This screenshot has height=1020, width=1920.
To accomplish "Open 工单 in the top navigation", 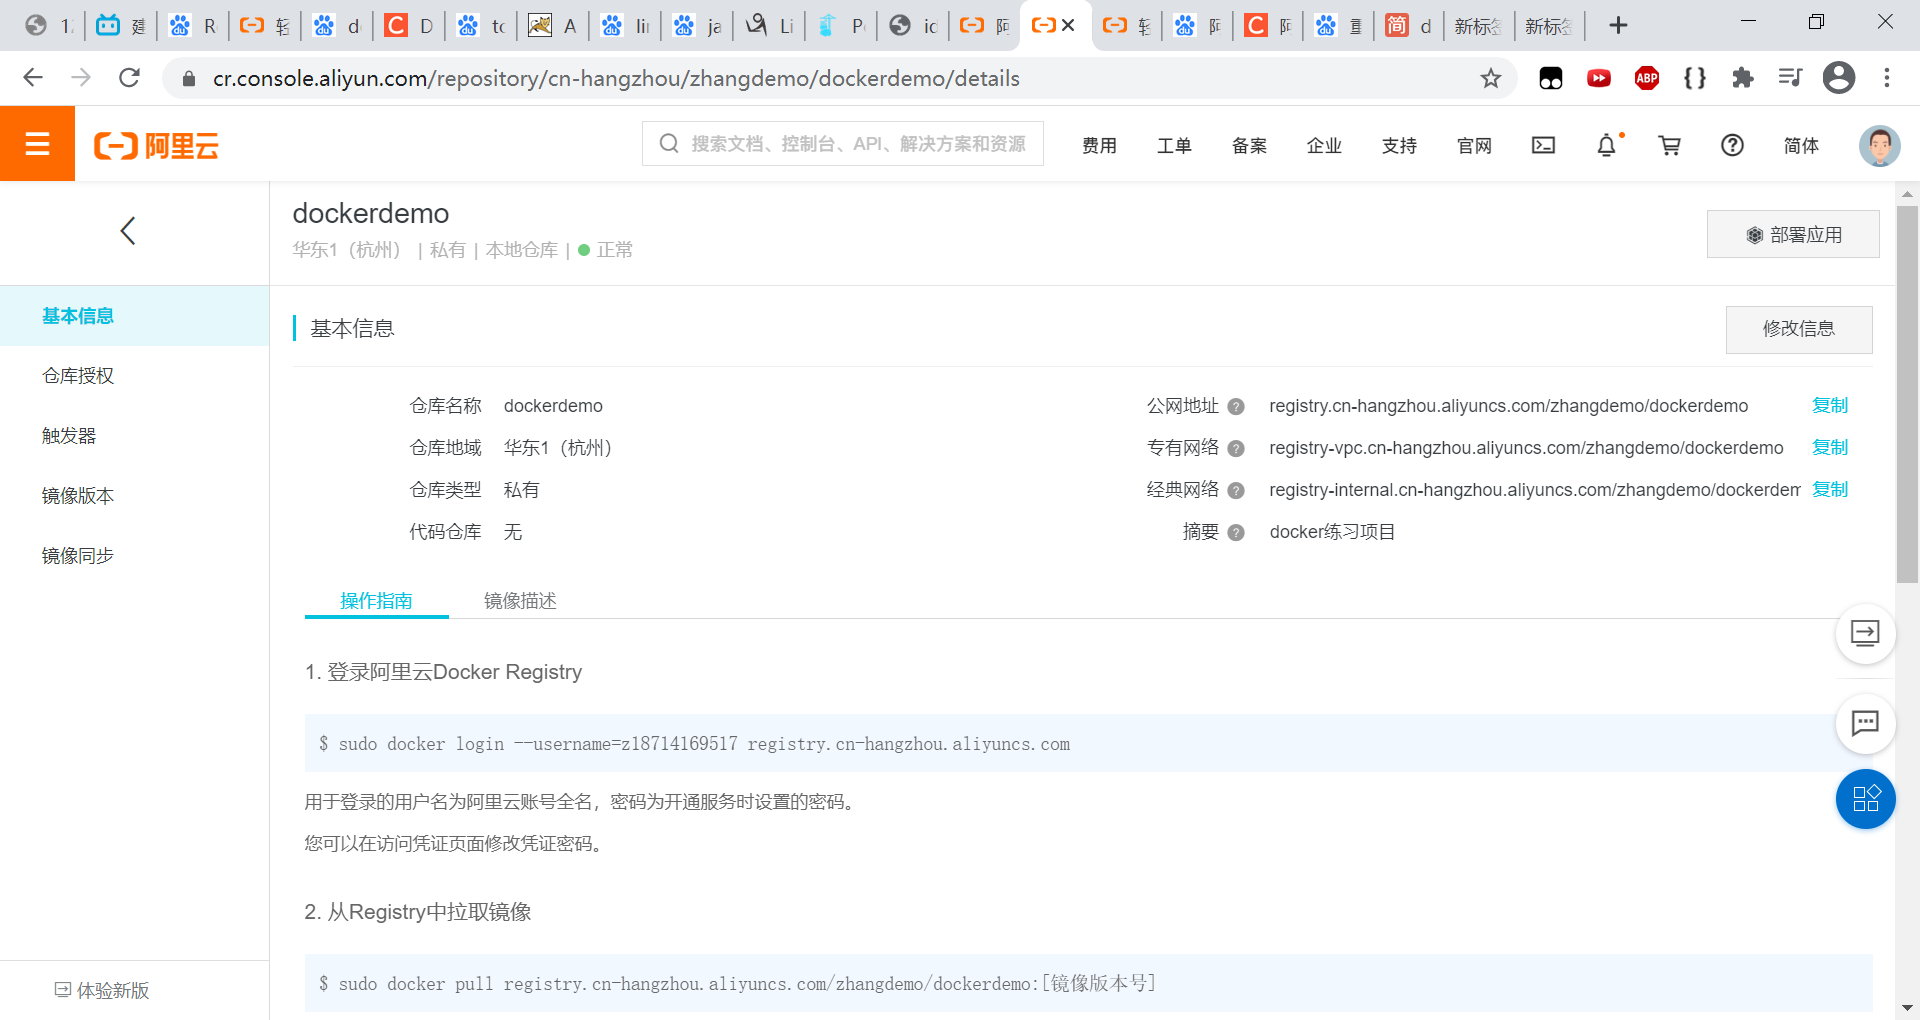I will coord(1174,146).
